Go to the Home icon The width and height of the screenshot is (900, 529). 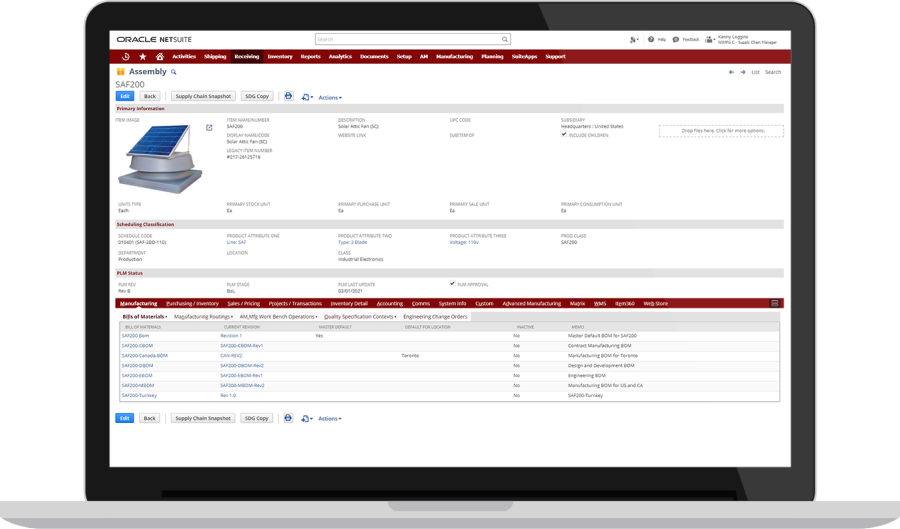[160, 56]
